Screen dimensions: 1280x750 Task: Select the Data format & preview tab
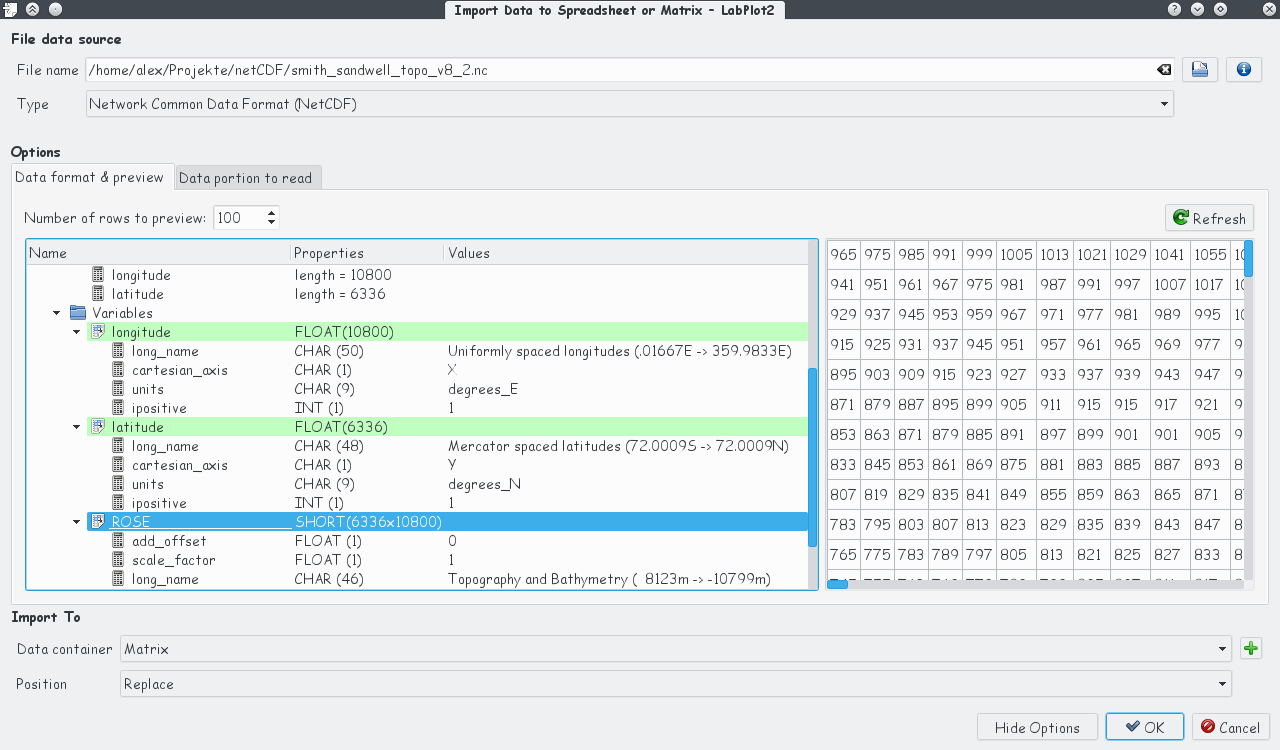pyautogui.click(x=91, y=177)
